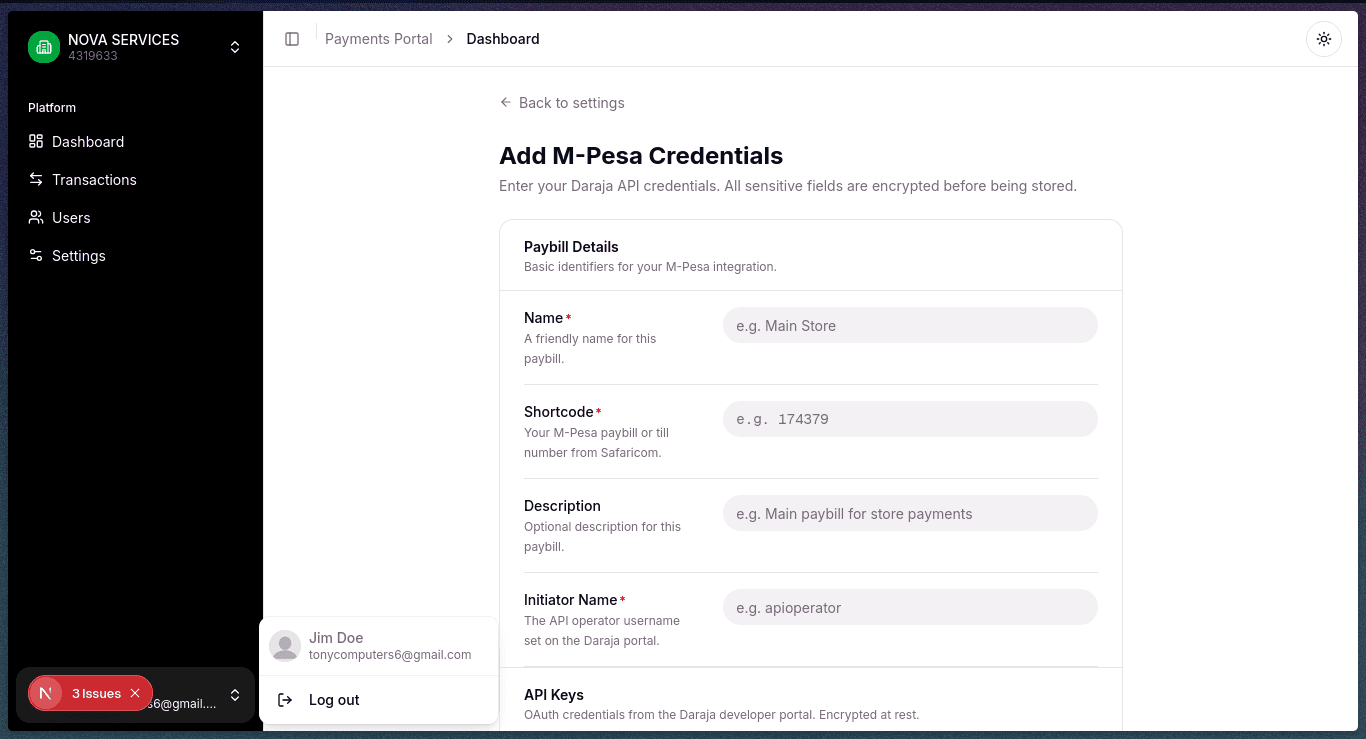Image resolution: width=1366 pixels, height=739 pixels.
Task: Click the log out door icon
Action: (285, 700)
